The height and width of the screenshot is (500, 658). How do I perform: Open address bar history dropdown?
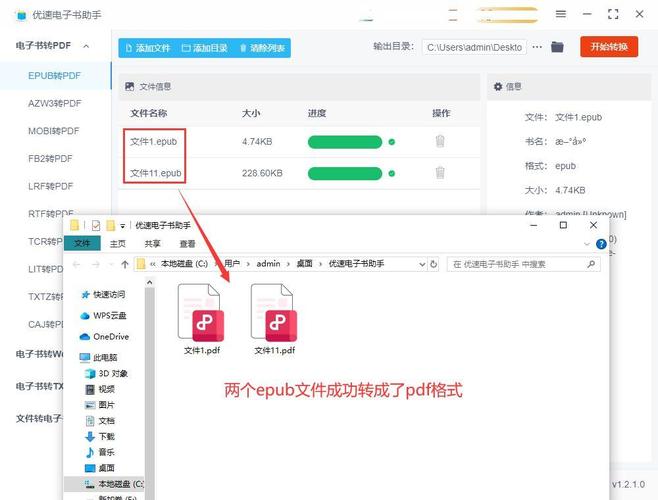point(422,264)
